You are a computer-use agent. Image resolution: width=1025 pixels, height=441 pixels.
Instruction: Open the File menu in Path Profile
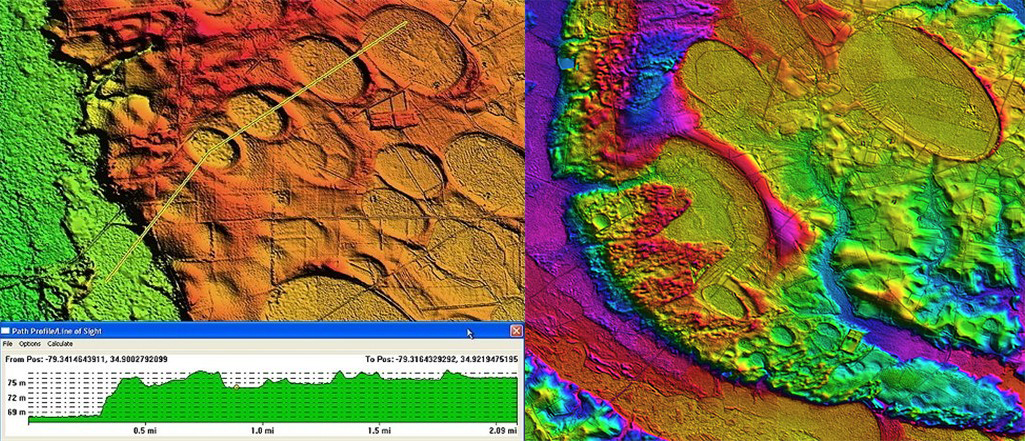click(x=8, y=343)
